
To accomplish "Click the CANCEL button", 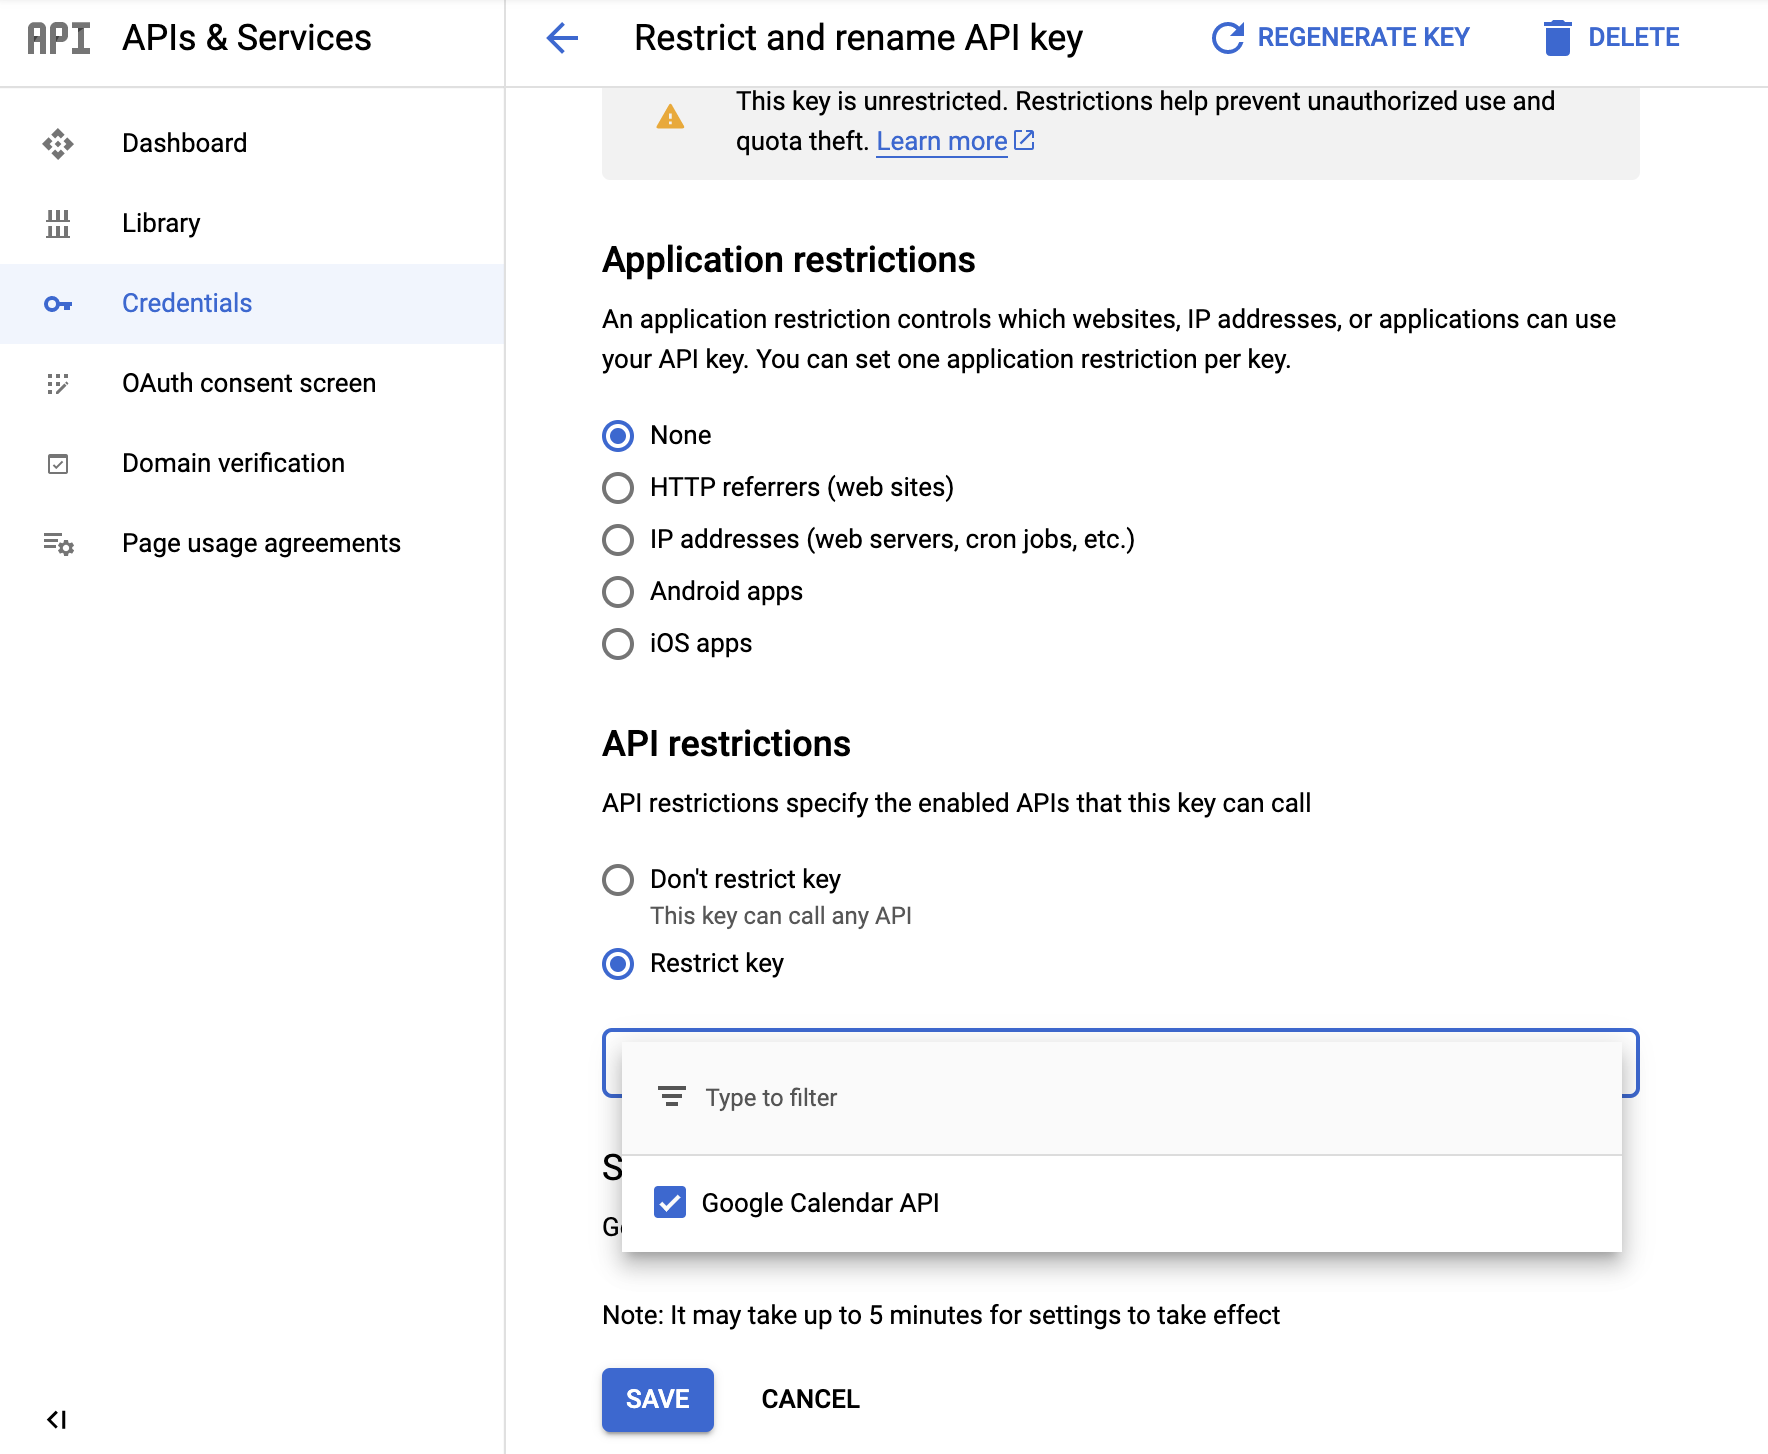I will click(x=810, y=1399).
